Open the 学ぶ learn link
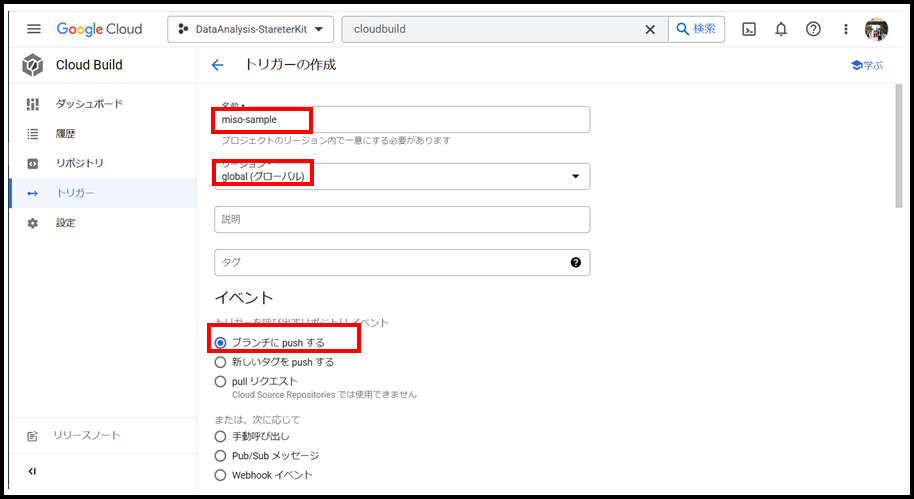 pos(866,65)
